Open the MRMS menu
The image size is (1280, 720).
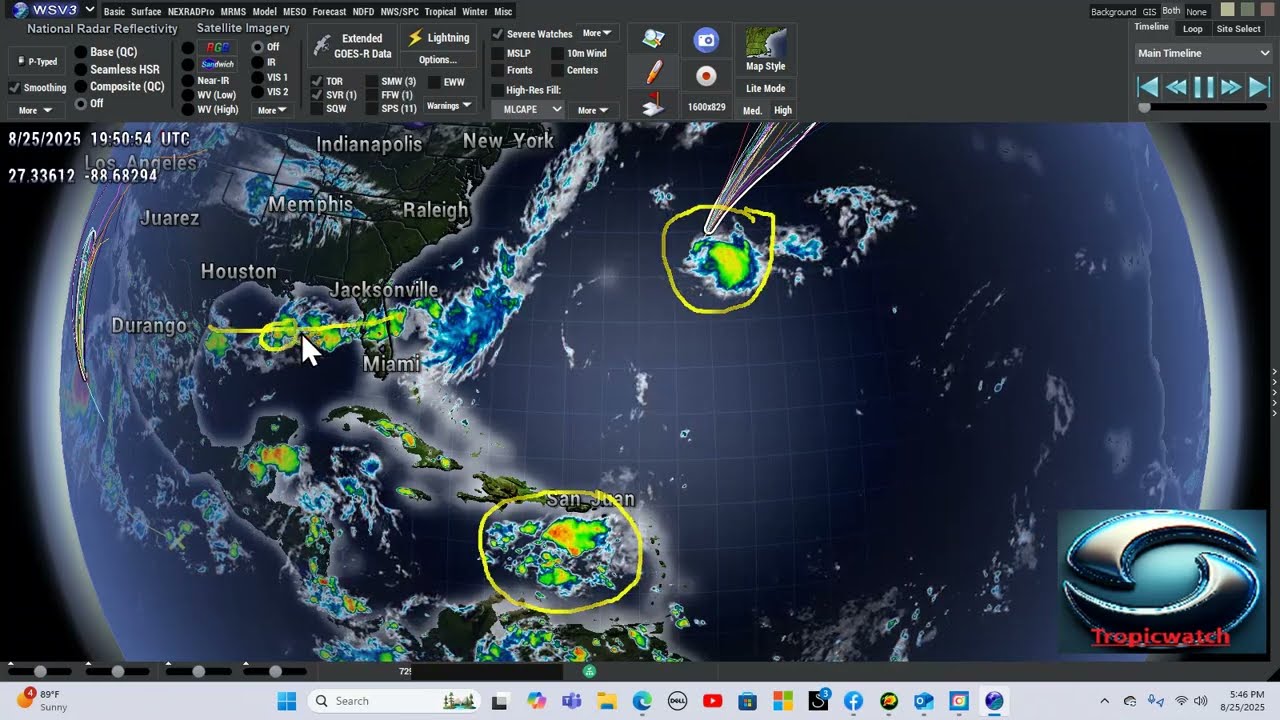233,11
